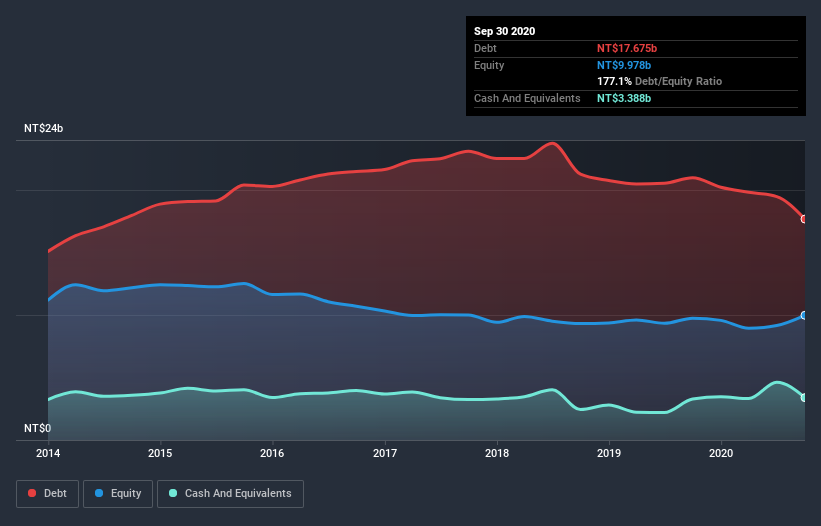Click the NT$0 y-axis label
The height and width of the screenshot is (526, 821).
point(37,428)
